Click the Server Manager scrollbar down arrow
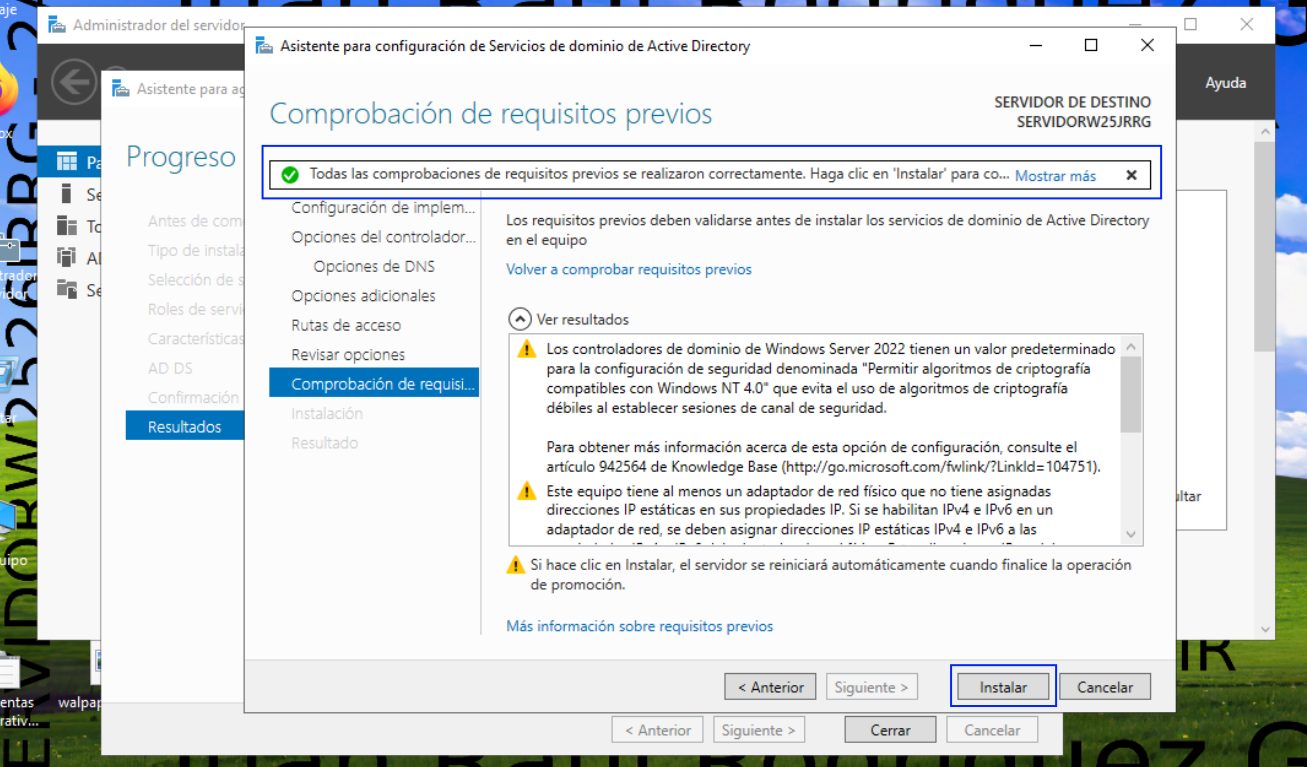Viewport: 1307px width, 767px height. [x=1266, y=630]
